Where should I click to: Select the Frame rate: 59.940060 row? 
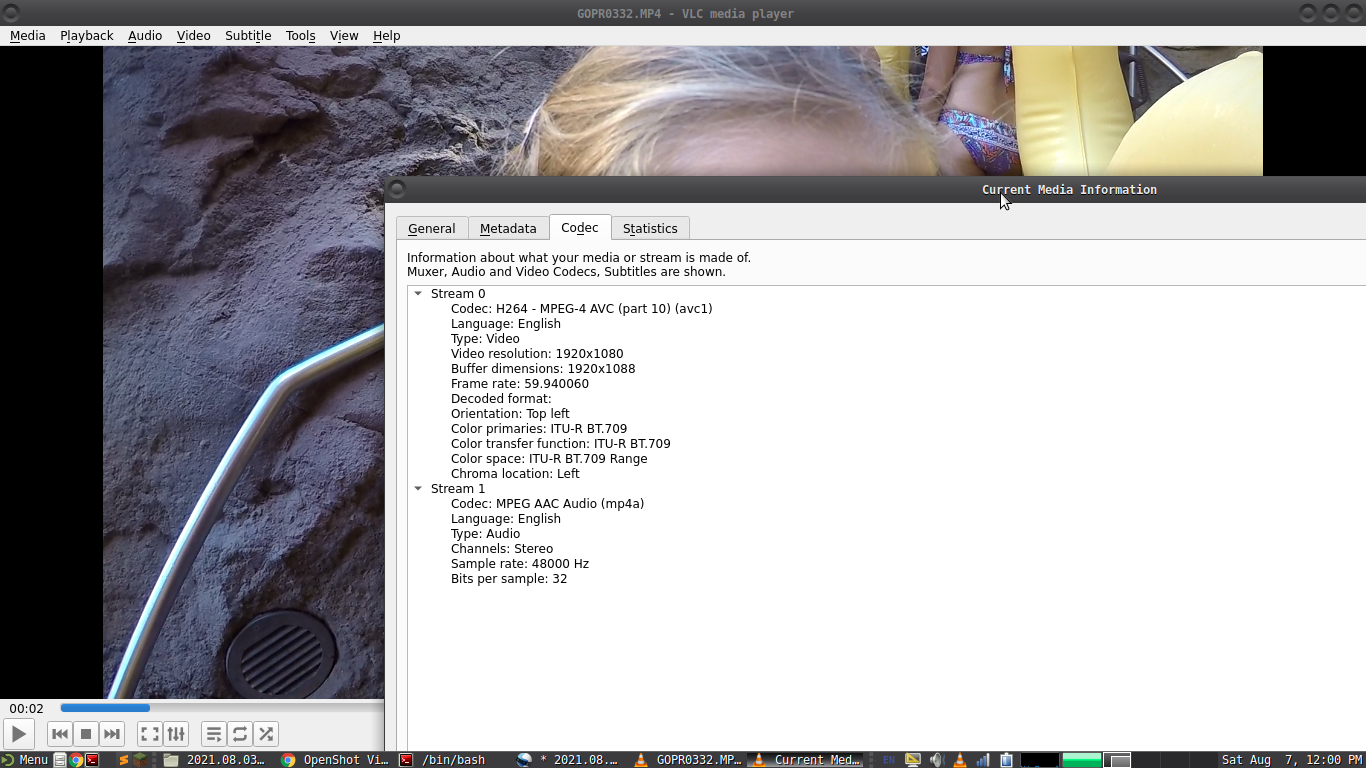519,384
